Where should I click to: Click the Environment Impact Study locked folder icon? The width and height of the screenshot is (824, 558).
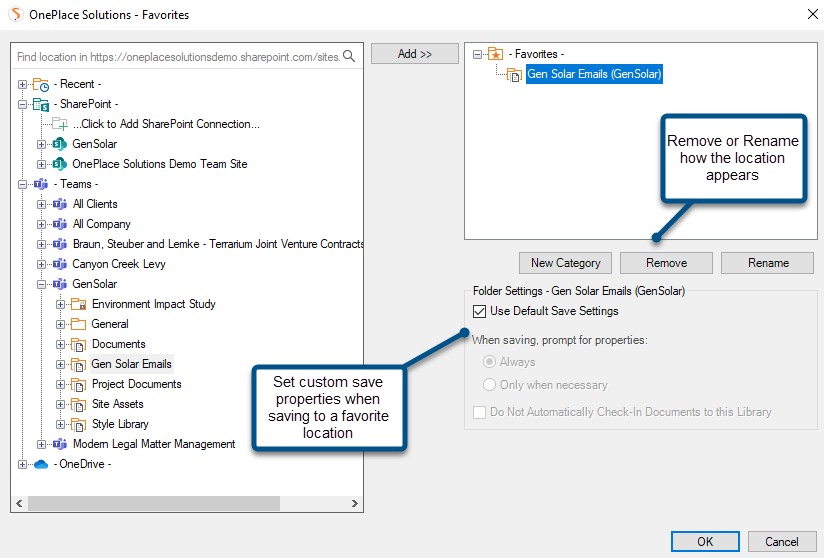pyautogui.click(x=79, y=304)
